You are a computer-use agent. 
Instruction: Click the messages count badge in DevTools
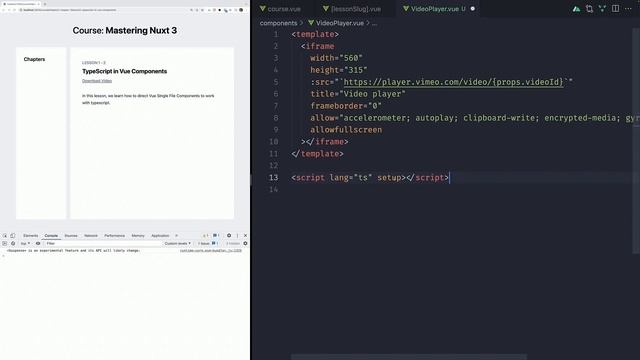(216, 236)
